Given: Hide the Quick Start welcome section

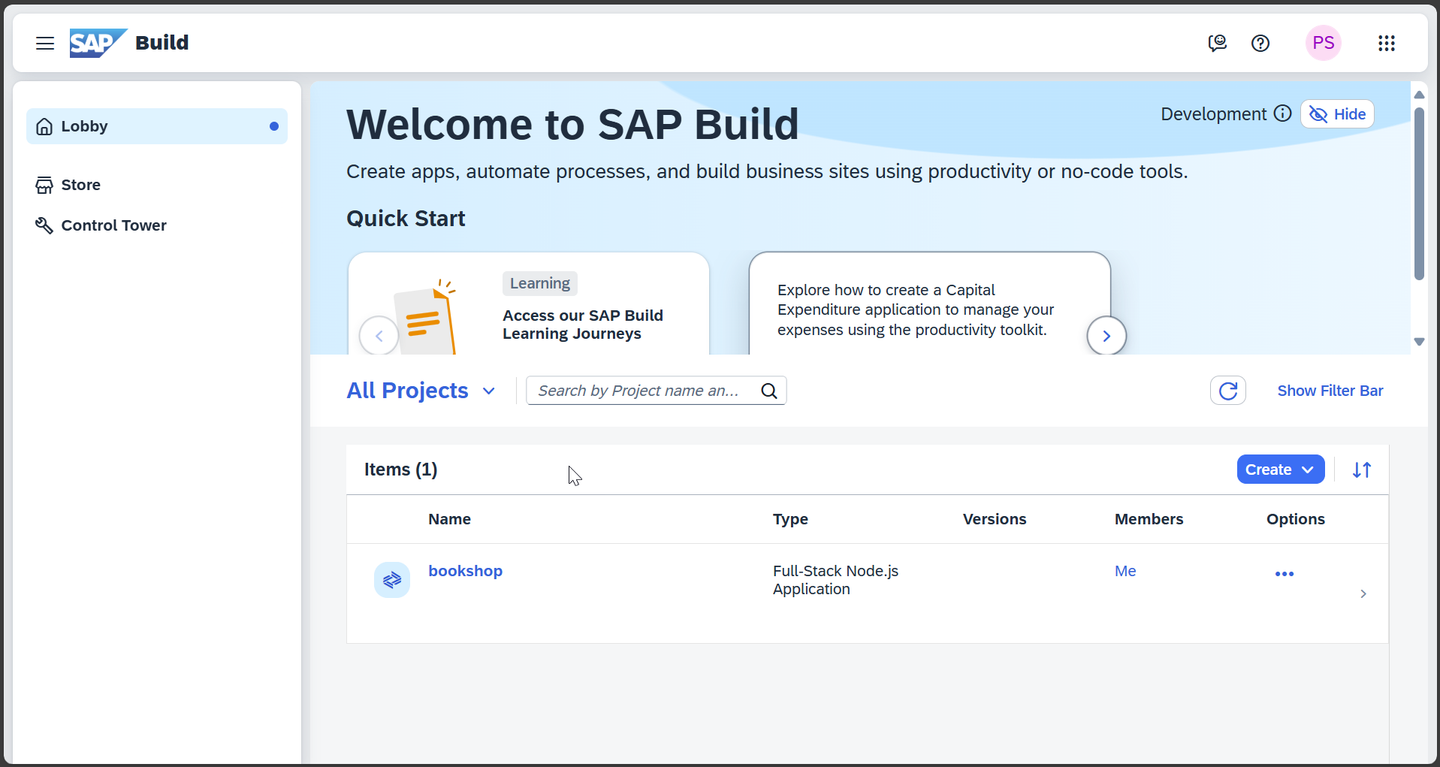Looking at the screenshot, I should [x=1337, y=114].
